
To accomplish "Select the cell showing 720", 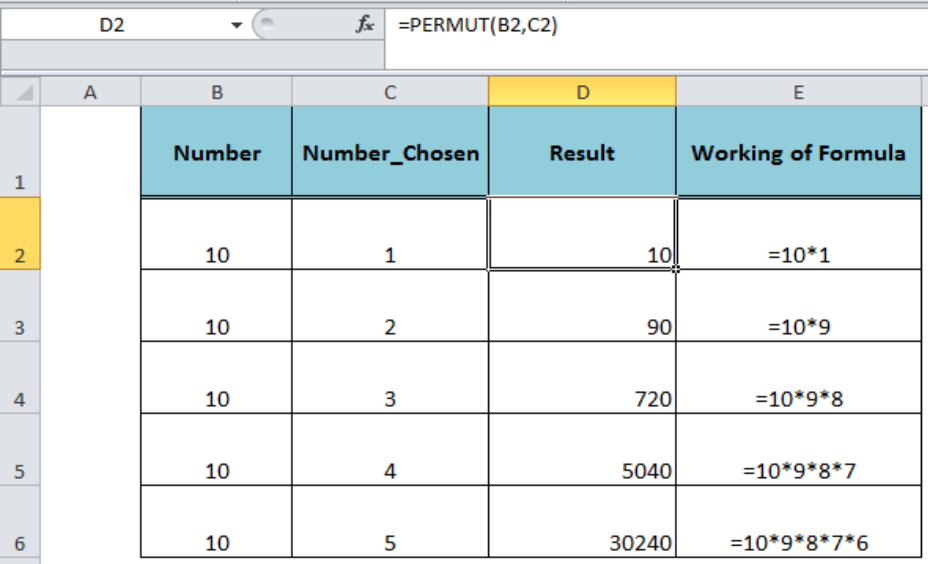I will point(582,378).
